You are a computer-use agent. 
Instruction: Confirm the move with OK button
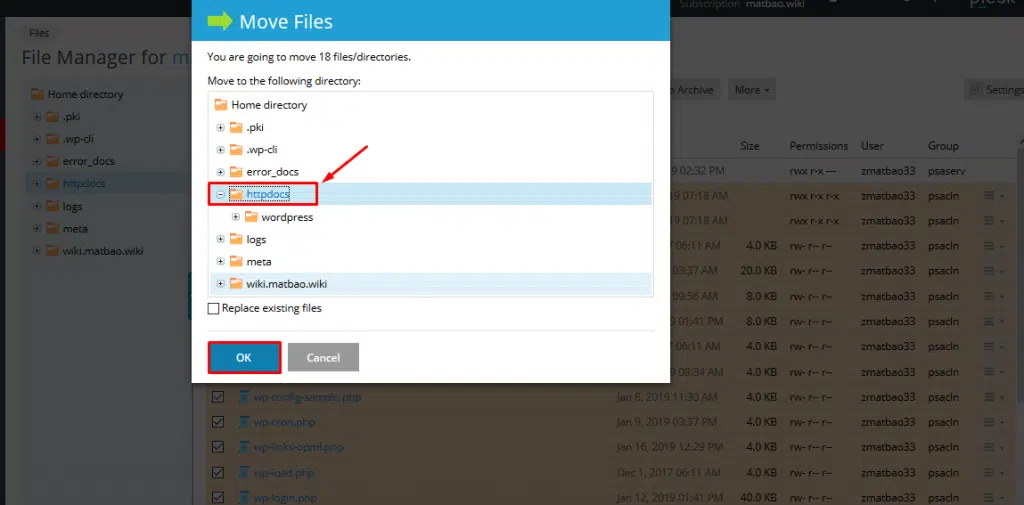(x=244, y=357)
